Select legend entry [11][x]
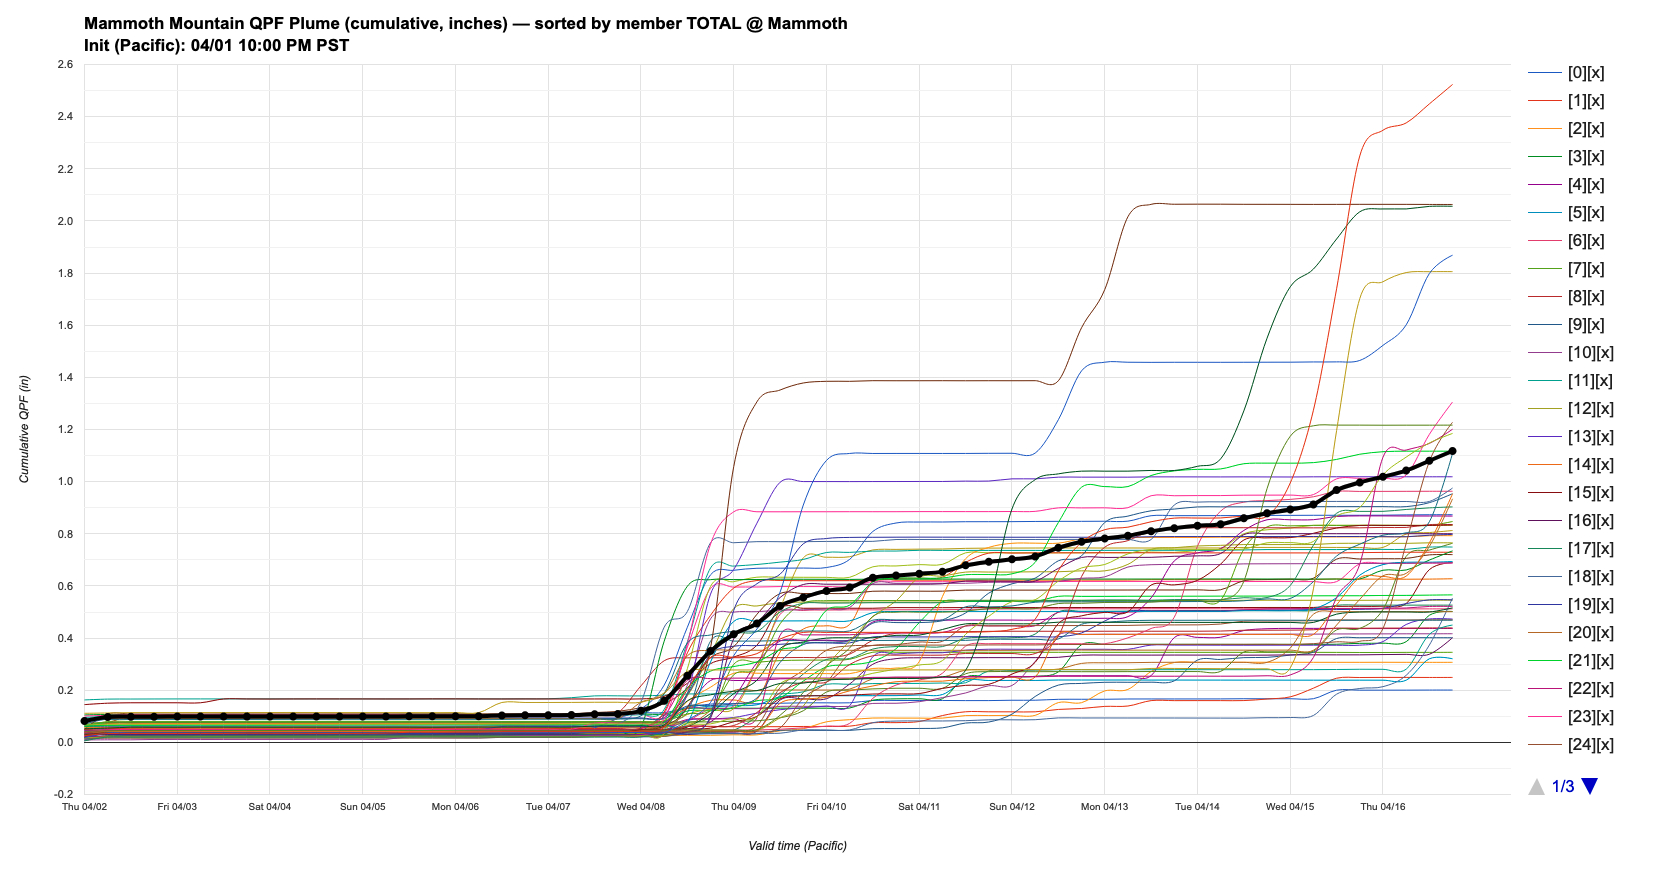This screenshot has width=1659, height=871. pyautogui.click(x=1571, y=381)
